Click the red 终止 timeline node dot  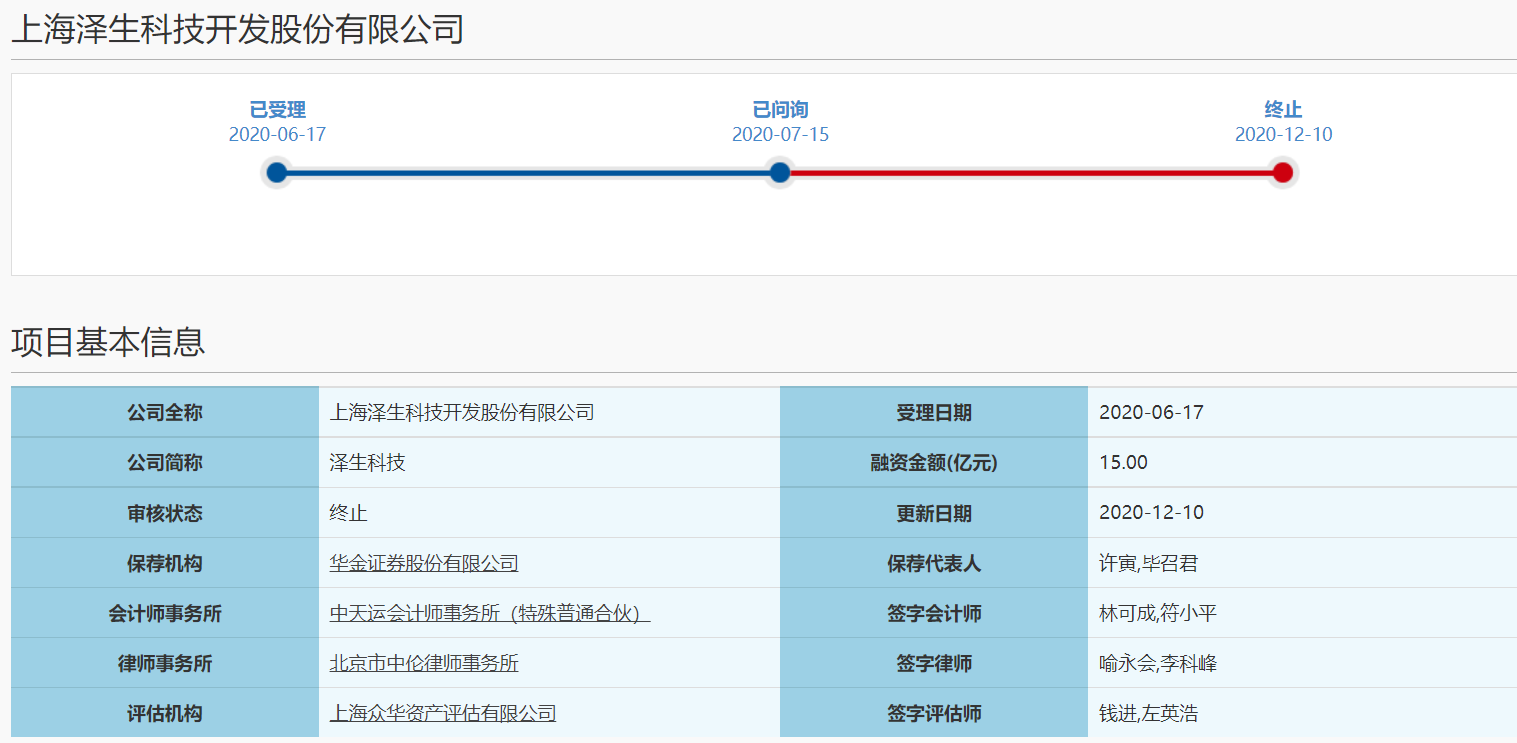click(1283, 173)
